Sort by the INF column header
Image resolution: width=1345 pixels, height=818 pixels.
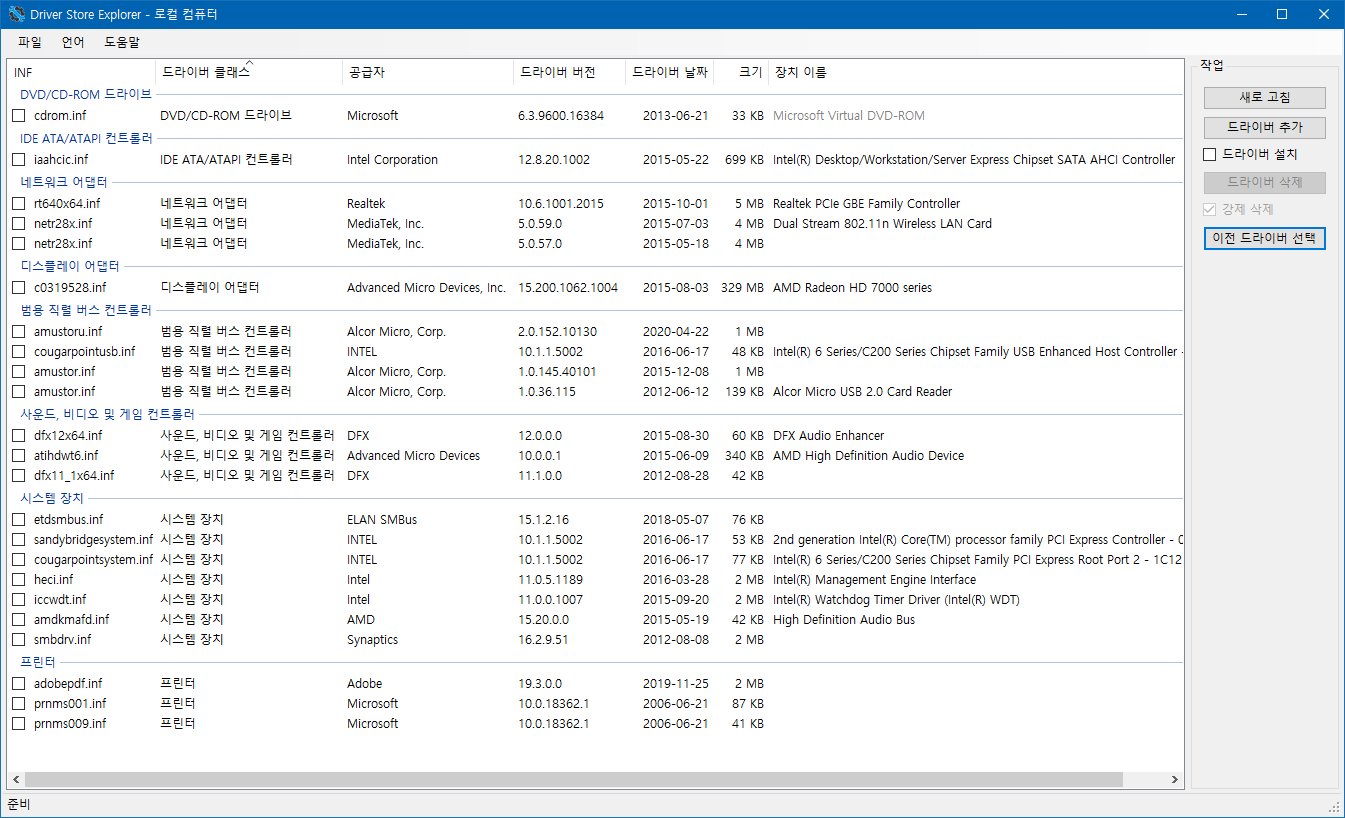click(81, 72)
